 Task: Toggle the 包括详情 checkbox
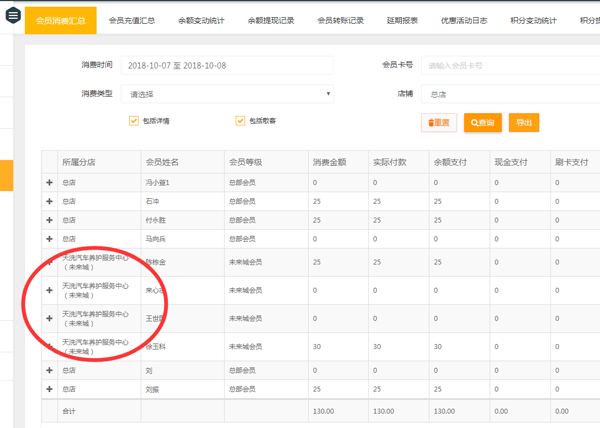pos(134,121)
